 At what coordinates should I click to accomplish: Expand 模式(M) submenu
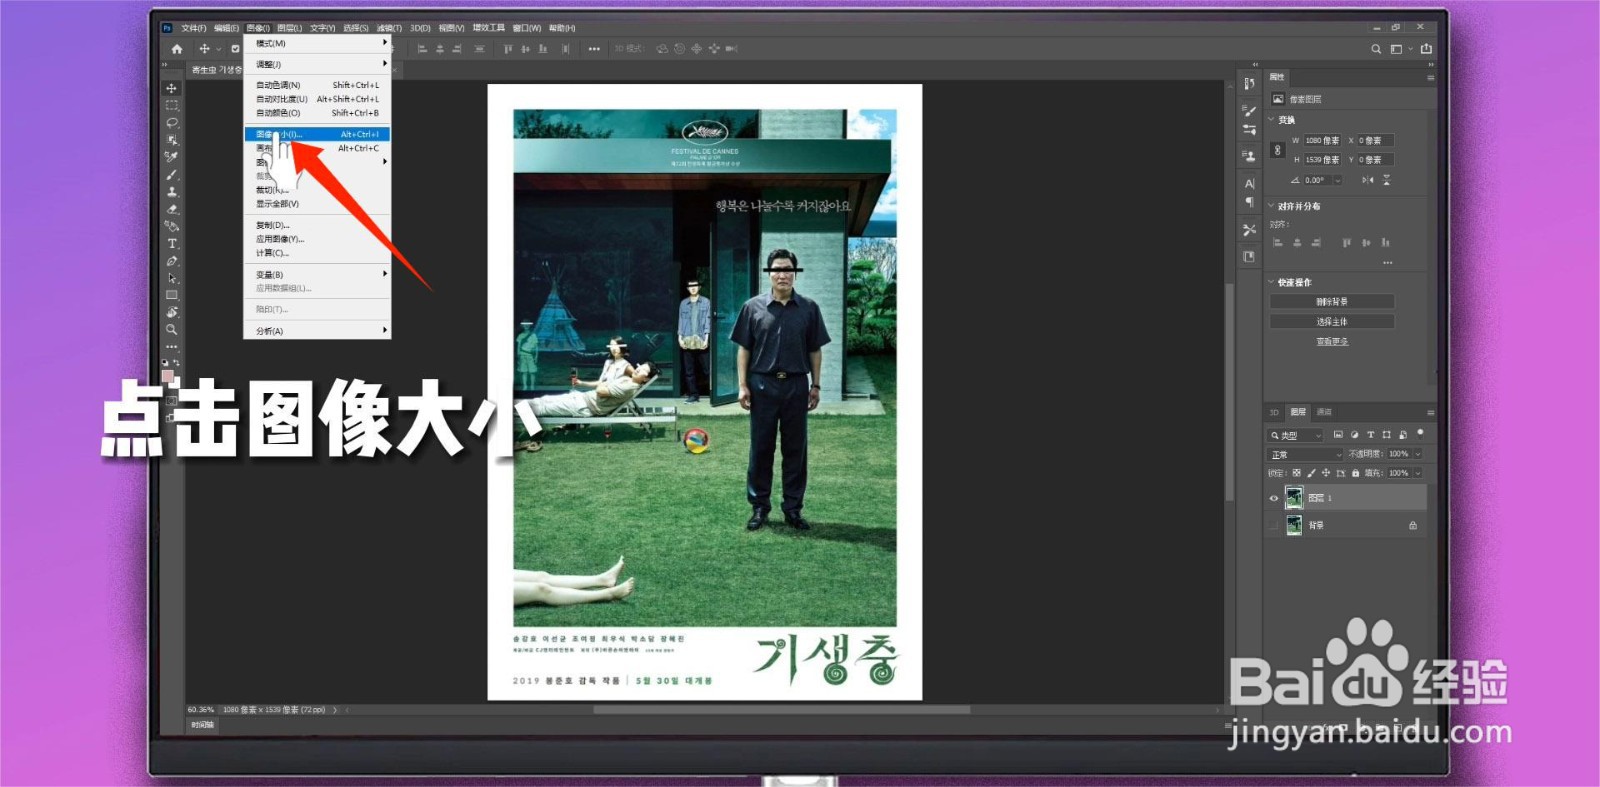tap(318, 43)
